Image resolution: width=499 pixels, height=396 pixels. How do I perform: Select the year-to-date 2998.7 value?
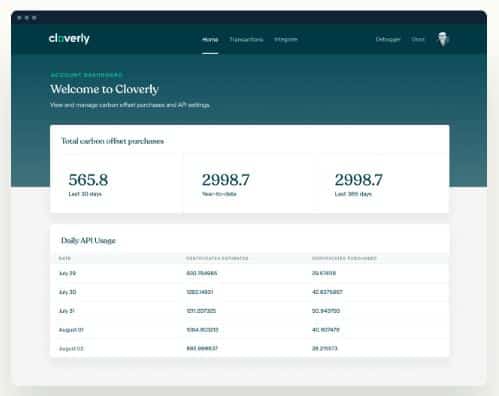[226, 180]
